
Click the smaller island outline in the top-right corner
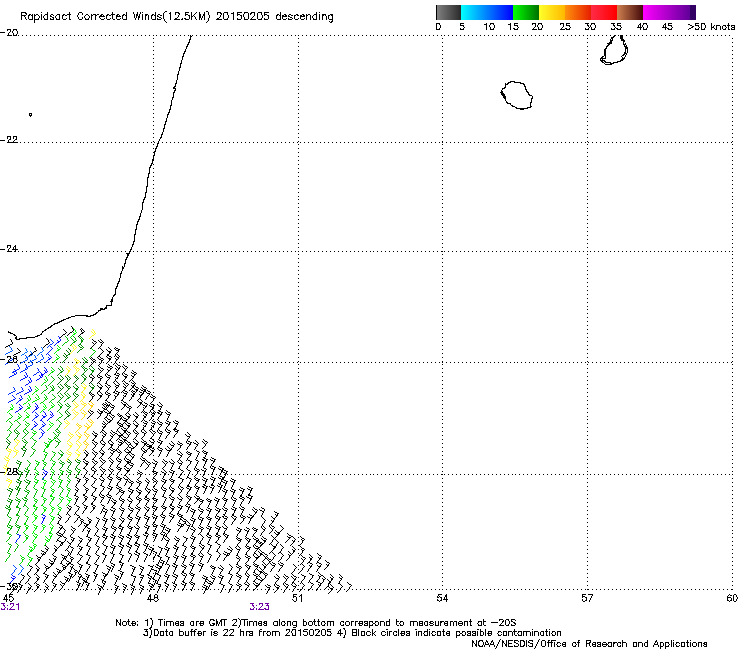(x=614, y=50)
